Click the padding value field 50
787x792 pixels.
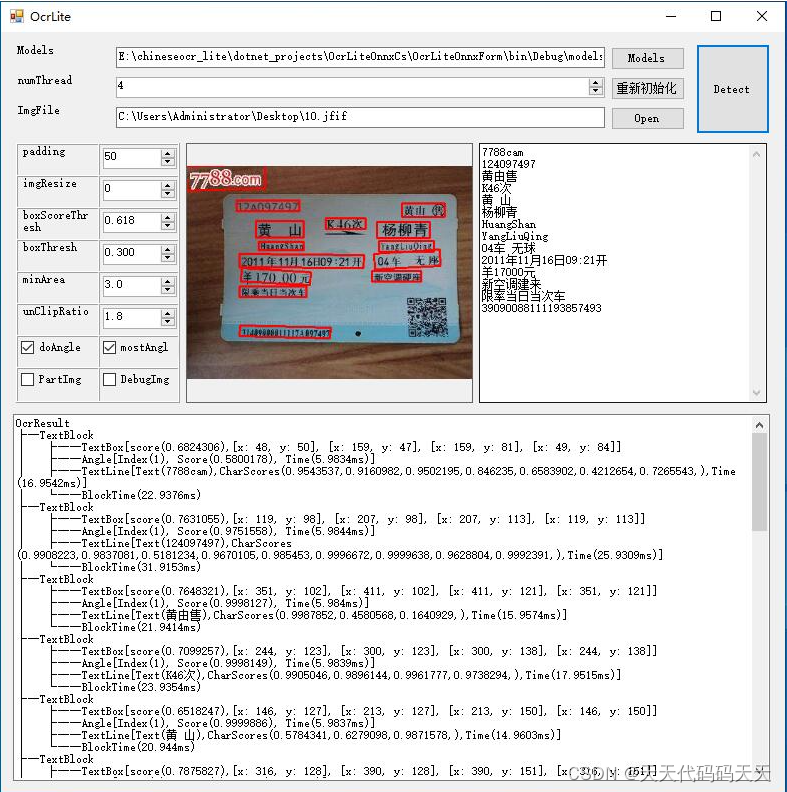(x=132, y=157)
